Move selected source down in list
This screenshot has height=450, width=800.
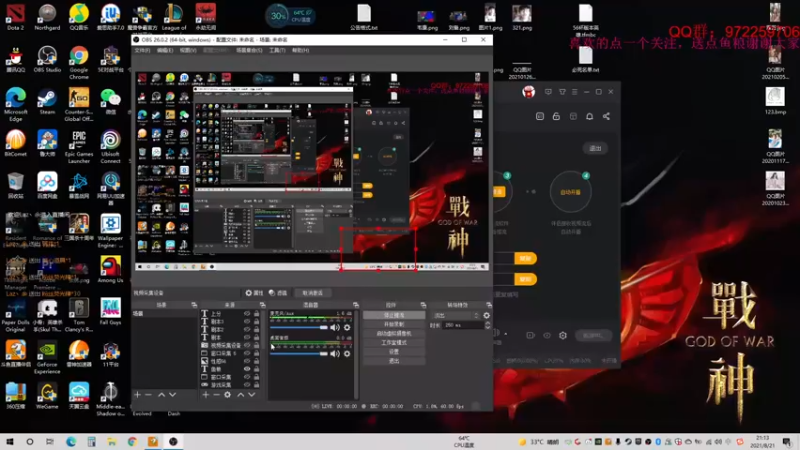pyautogui.click(x=252, y=395)
